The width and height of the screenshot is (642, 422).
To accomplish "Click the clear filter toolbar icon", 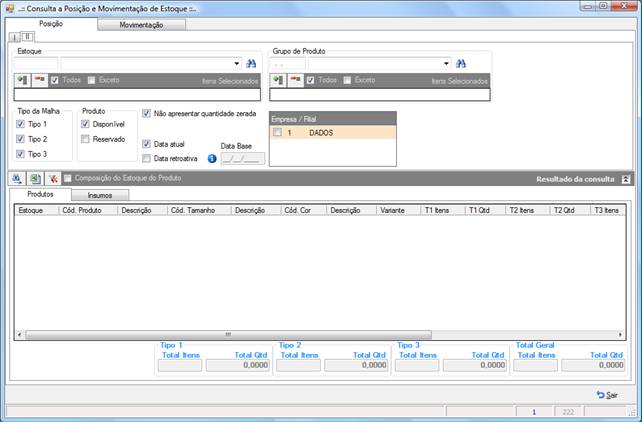I will 53,178.
